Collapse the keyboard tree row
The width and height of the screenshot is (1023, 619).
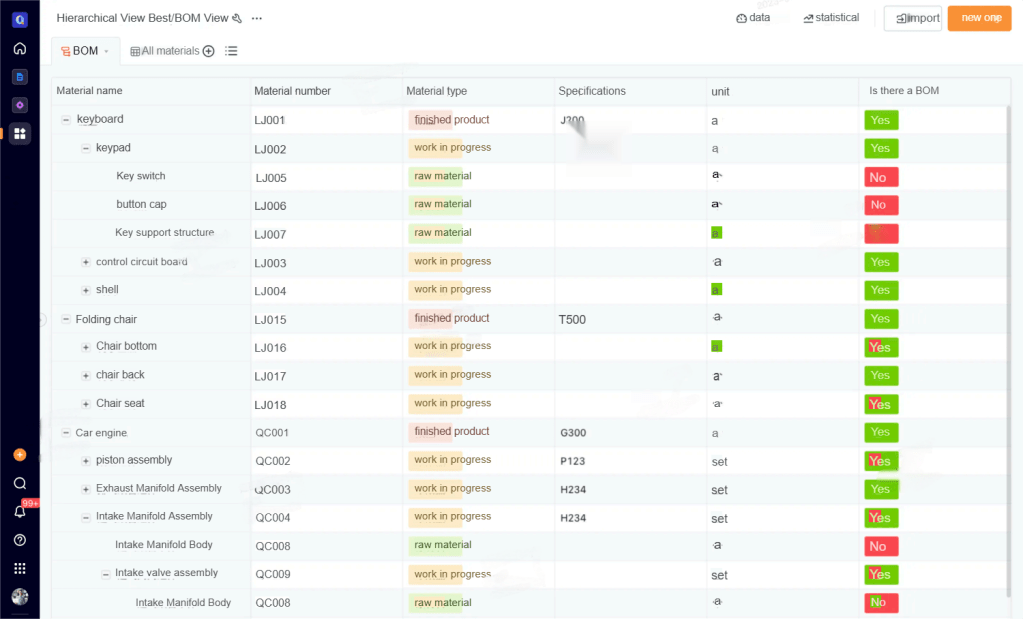tap(66, 120)
